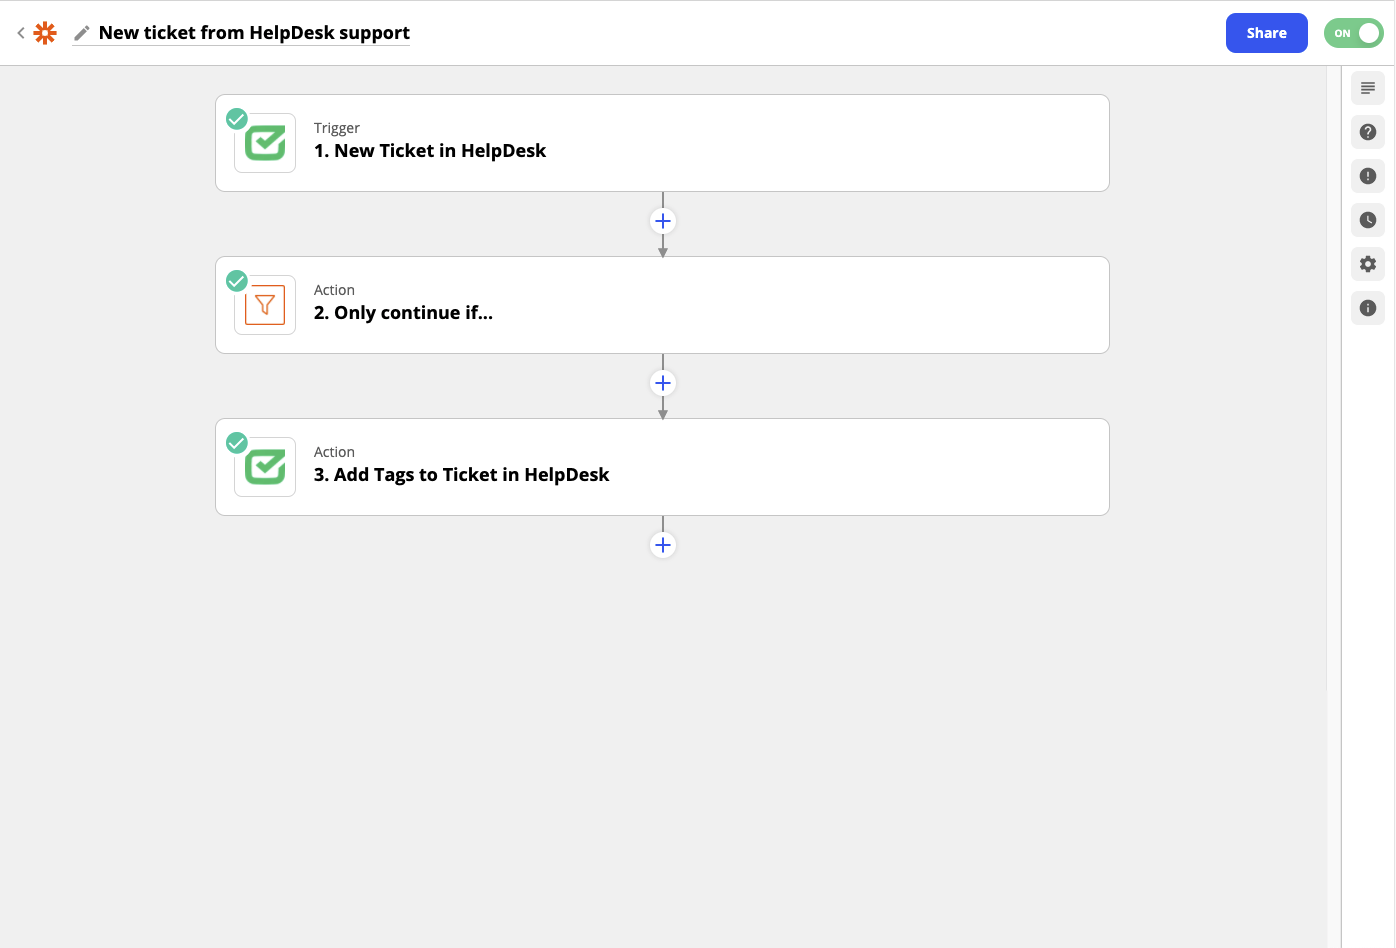Image resolution: width=1396 pixels, height=948 pixels.
Task: Open the outline notes panel icon
Action: pos(1368,88)
